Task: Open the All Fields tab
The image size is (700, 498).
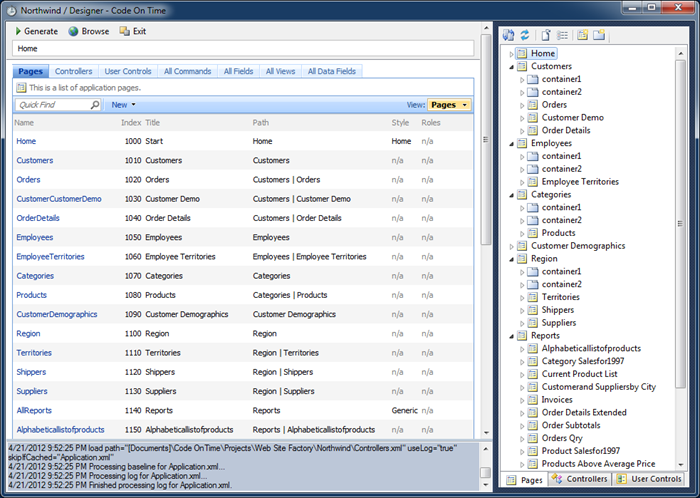Action: (238, 71)
